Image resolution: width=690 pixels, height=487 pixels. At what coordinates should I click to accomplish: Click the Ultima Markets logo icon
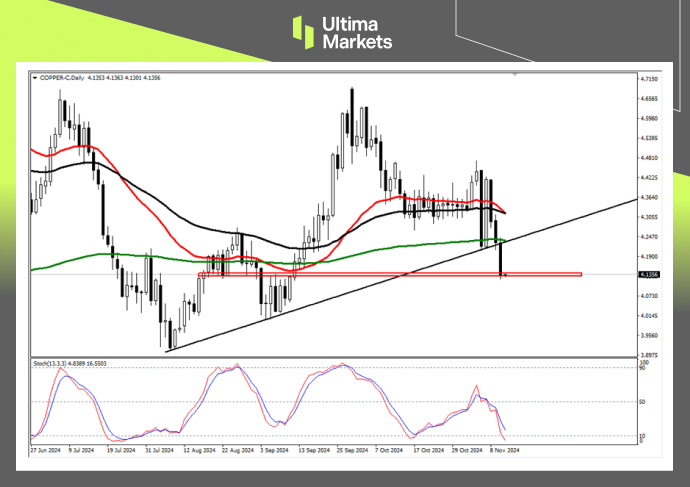(304, 31)
